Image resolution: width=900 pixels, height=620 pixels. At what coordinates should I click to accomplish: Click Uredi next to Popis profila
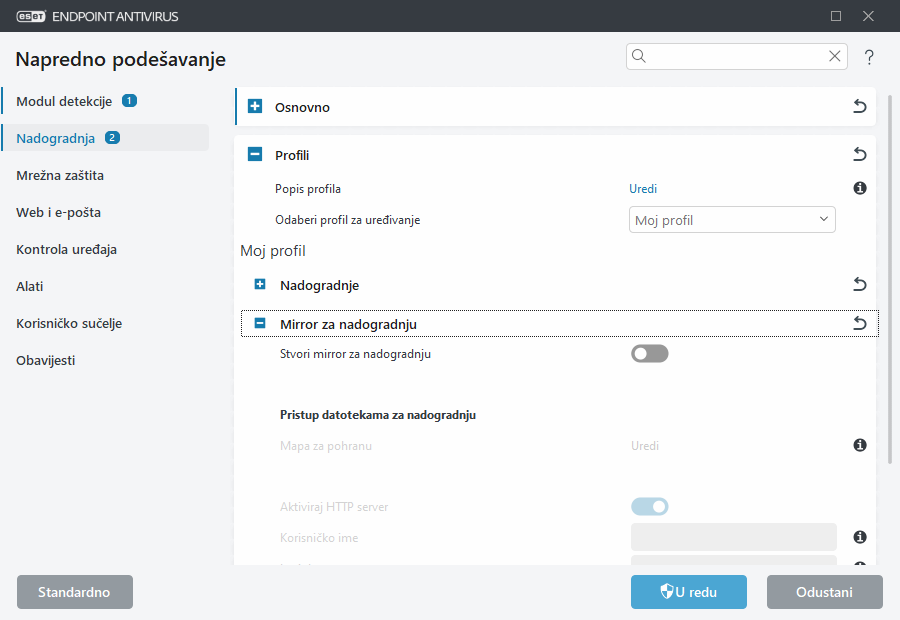[x=643, y=188]
